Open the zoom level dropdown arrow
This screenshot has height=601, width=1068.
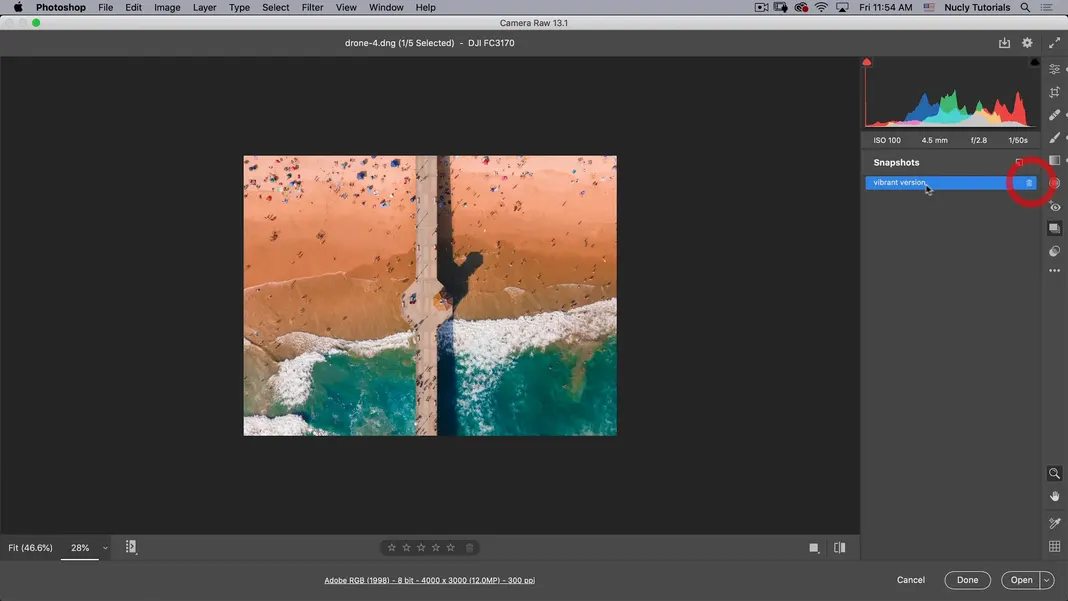pyautogui.click(x=105, y=548)
